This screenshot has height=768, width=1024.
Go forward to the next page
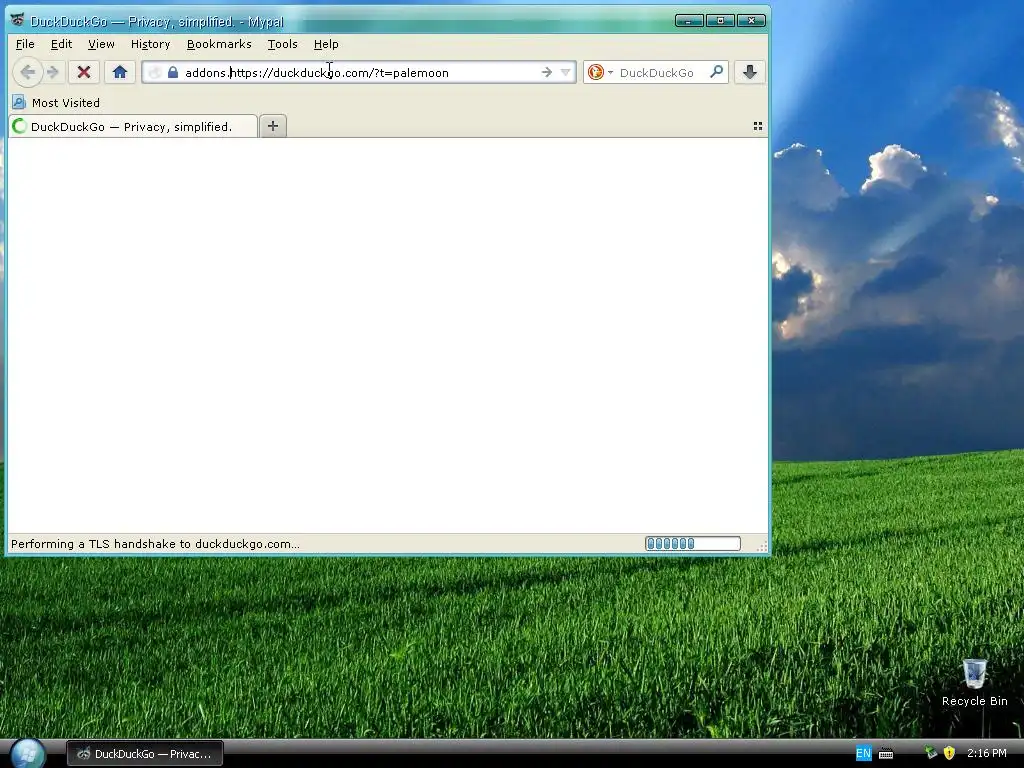point(54,72)
